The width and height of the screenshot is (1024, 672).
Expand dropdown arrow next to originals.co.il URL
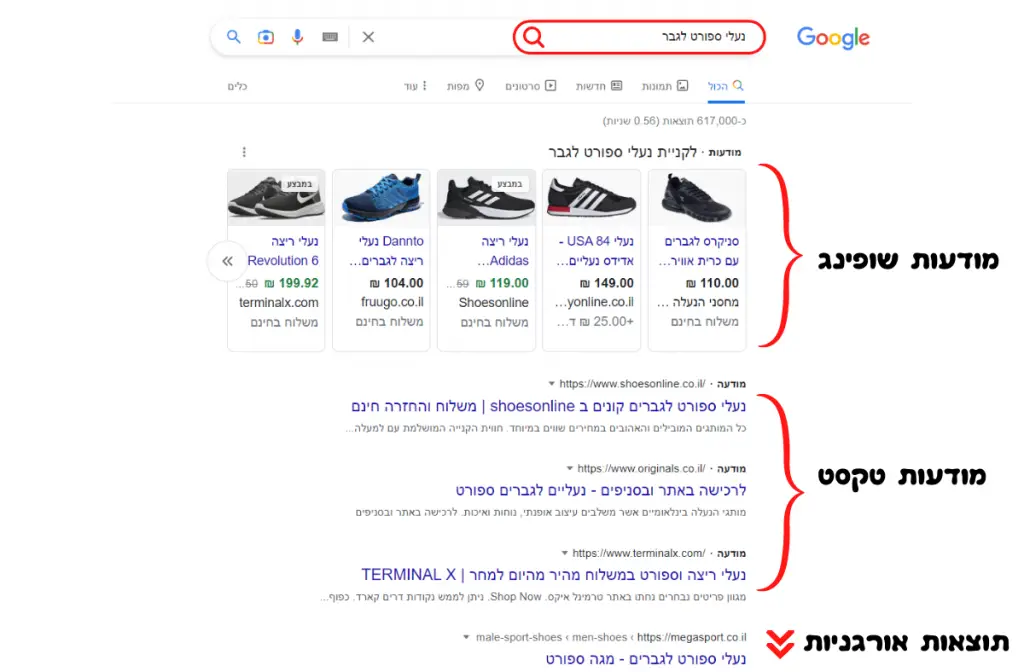(569, 469)
